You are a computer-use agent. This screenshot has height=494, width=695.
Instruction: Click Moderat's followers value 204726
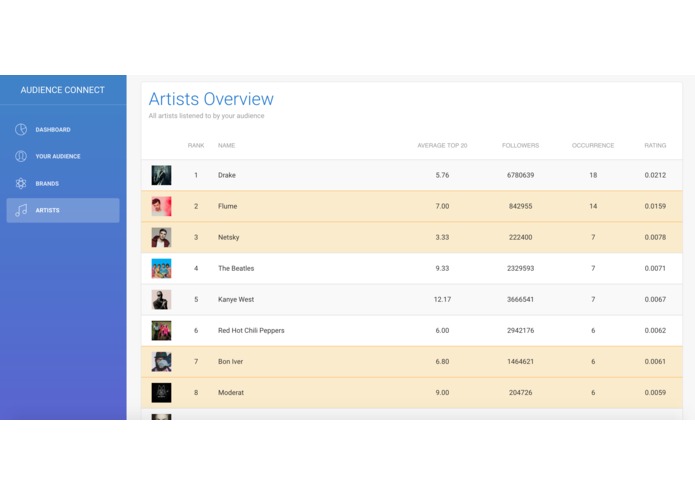(520, 393)
